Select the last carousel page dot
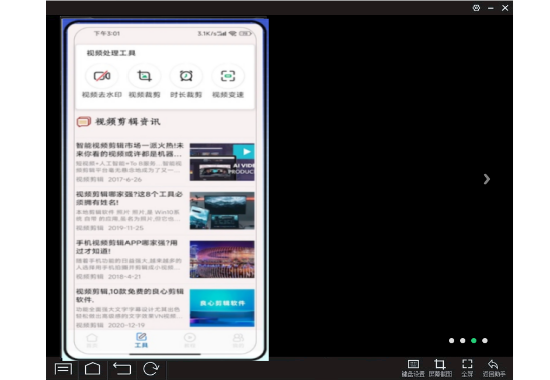This screenshot has height=380, width=550. (485, 341)
